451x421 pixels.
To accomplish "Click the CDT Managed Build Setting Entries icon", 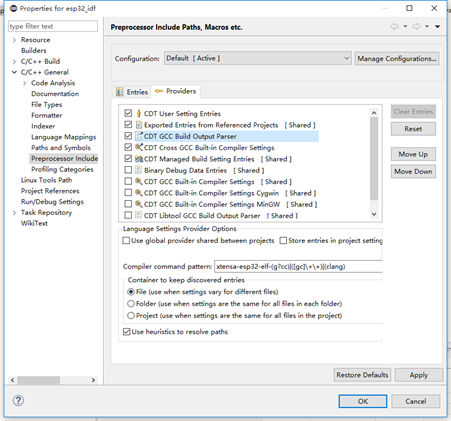I will click(139, 159).
